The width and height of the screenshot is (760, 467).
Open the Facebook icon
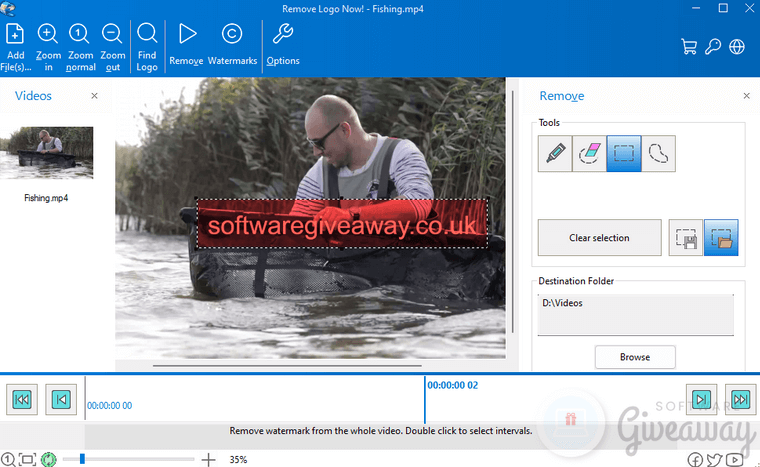tap(696, 459)
